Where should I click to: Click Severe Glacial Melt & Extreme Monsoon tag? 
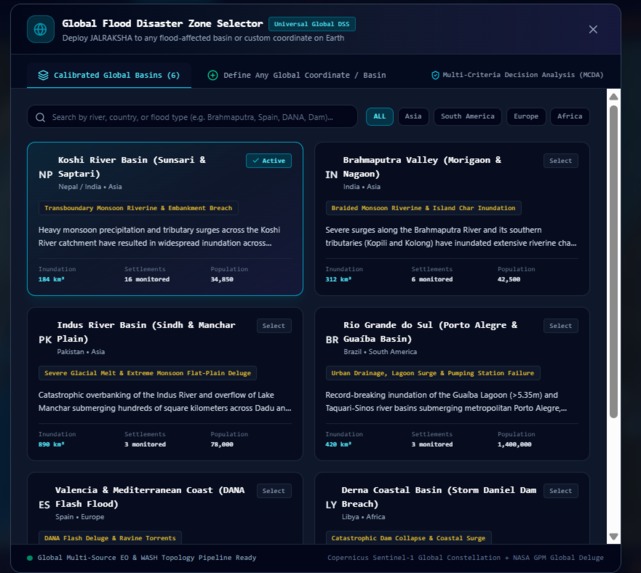[x=148, y=373]
